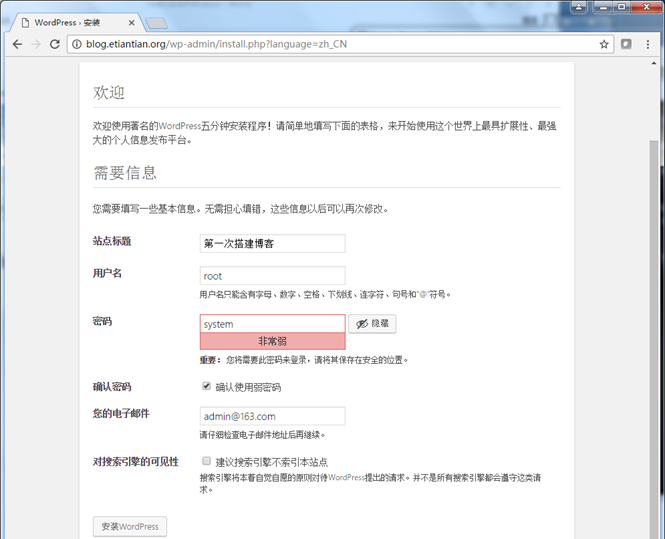Edit the 站点标题 field
This screenshot has height=539, width=665.
tap(272, 243)
